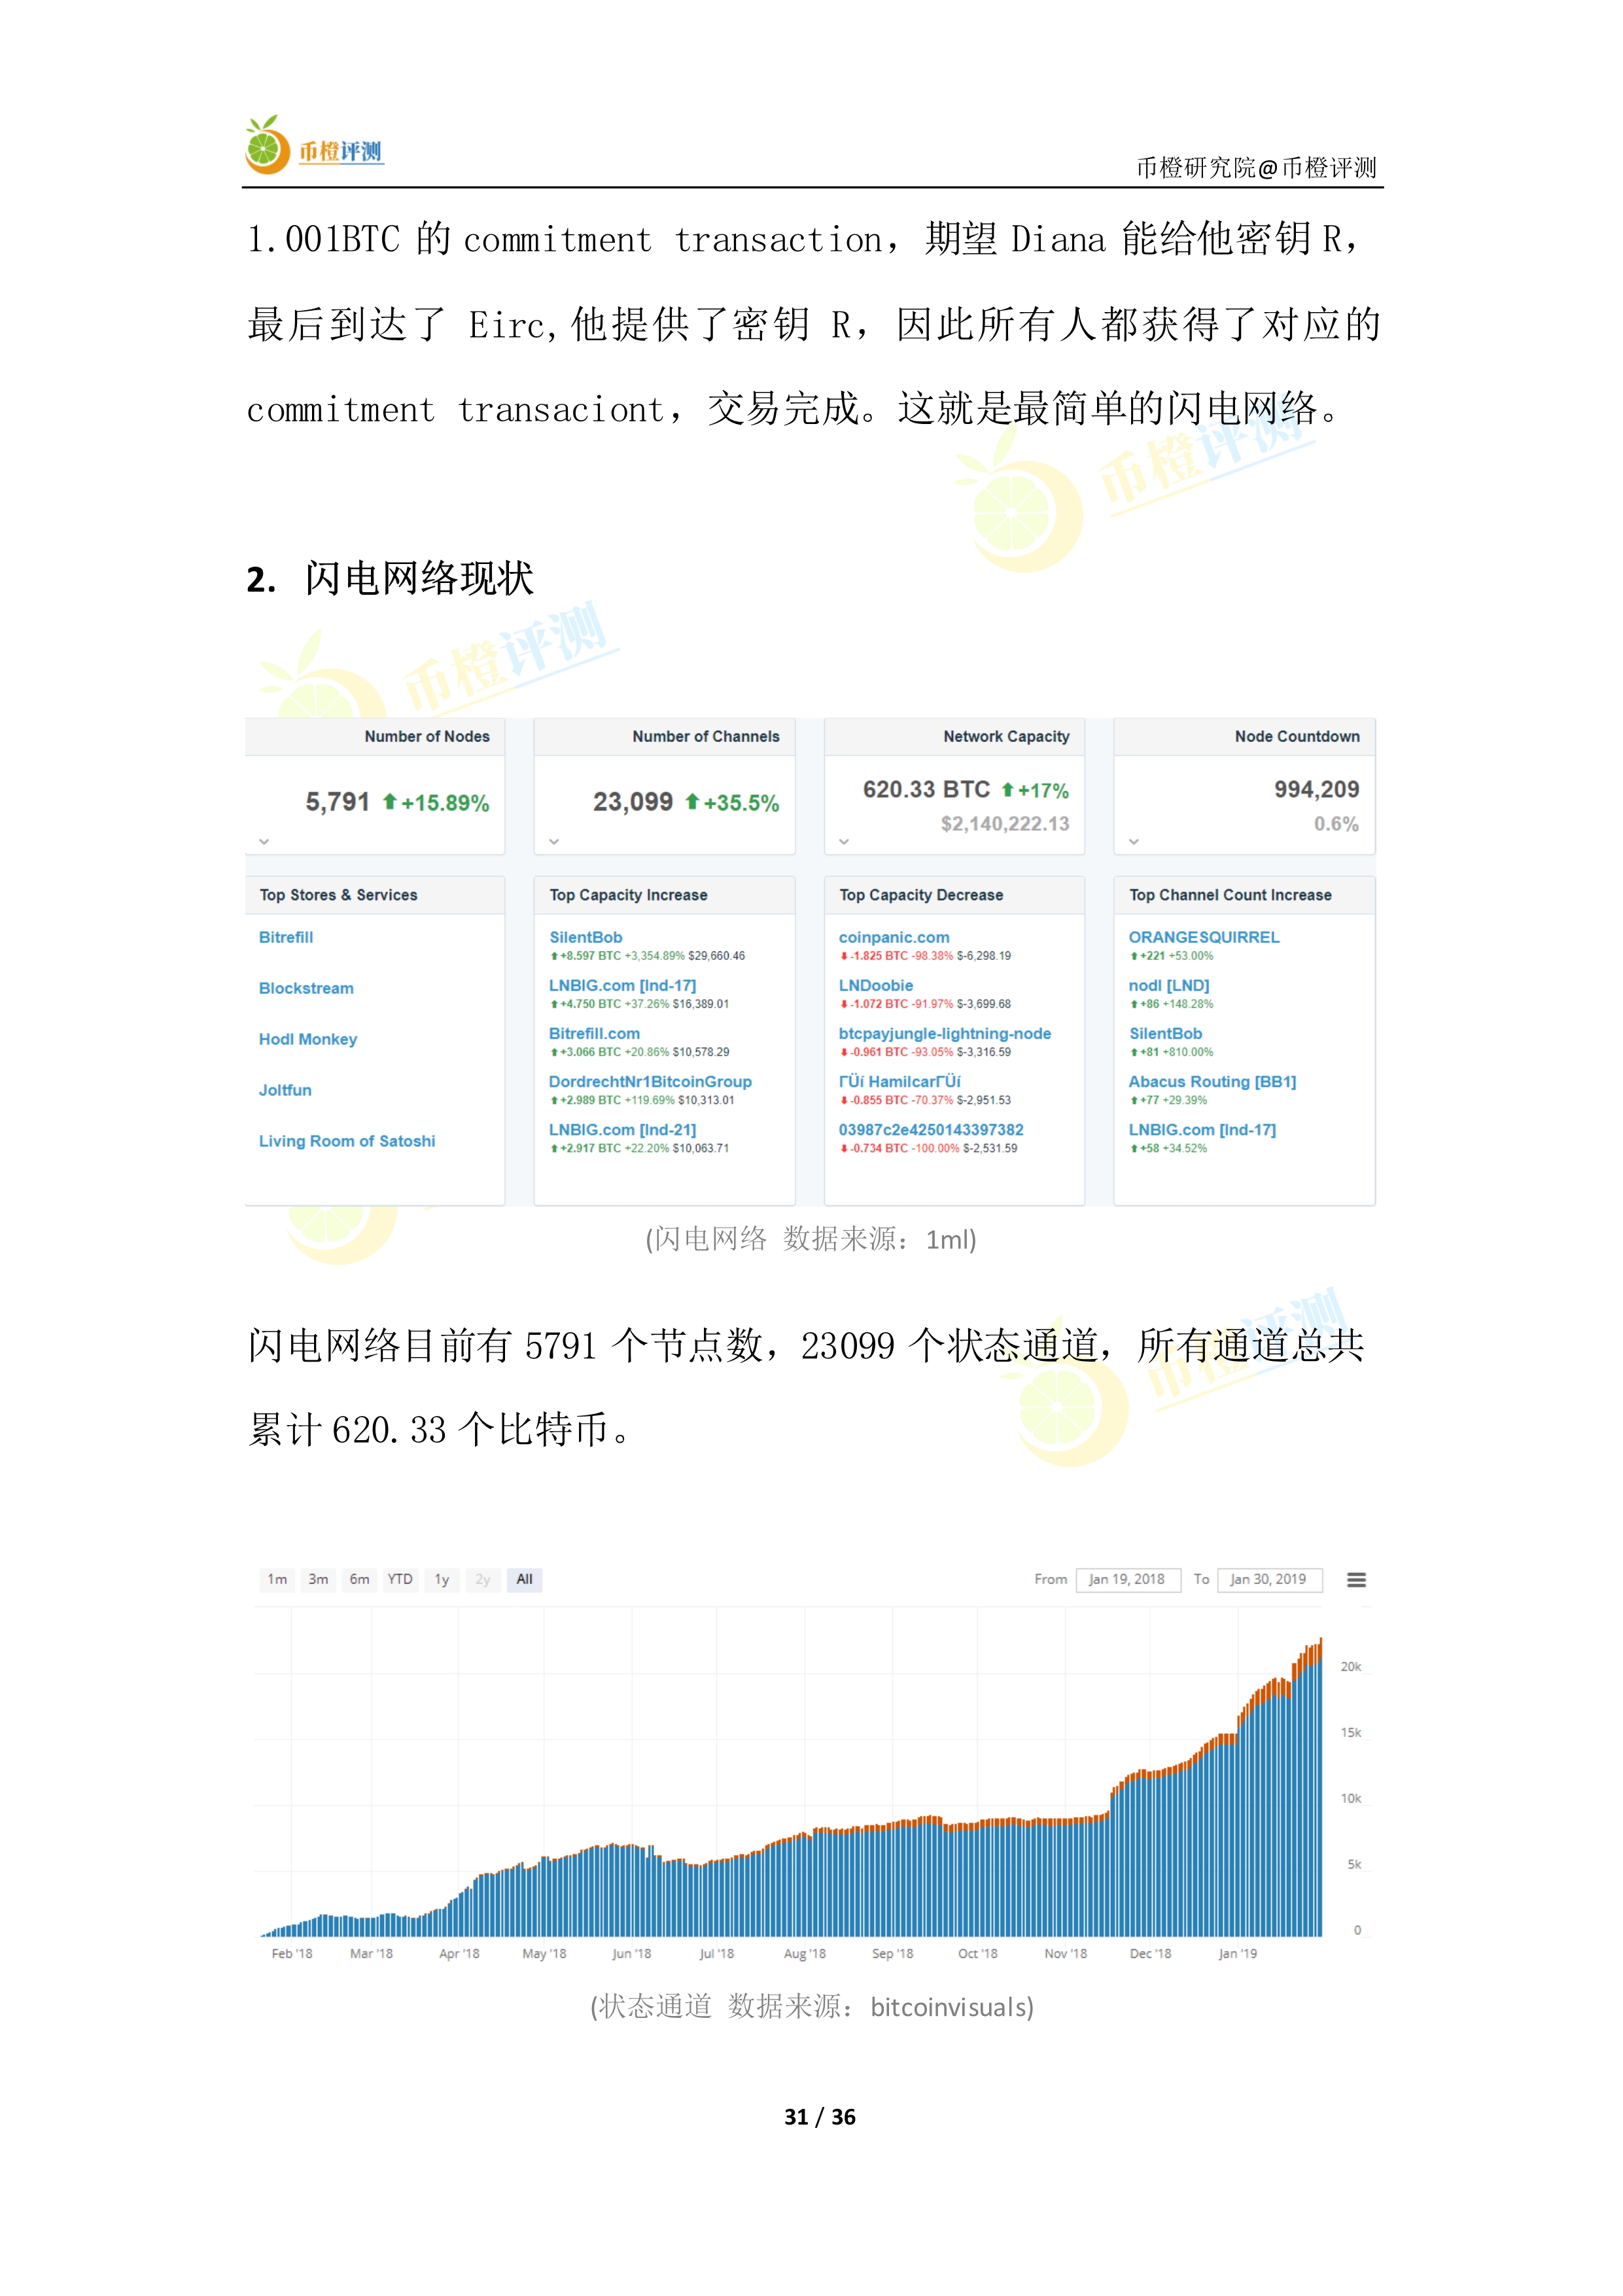Open the LNDoobie node link
The image size is (1623, 2296).
876,985
